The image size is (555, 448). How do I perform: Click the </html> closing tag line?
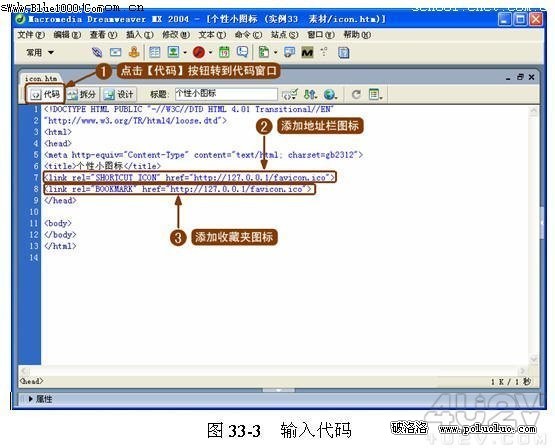[x=60, y=246]
